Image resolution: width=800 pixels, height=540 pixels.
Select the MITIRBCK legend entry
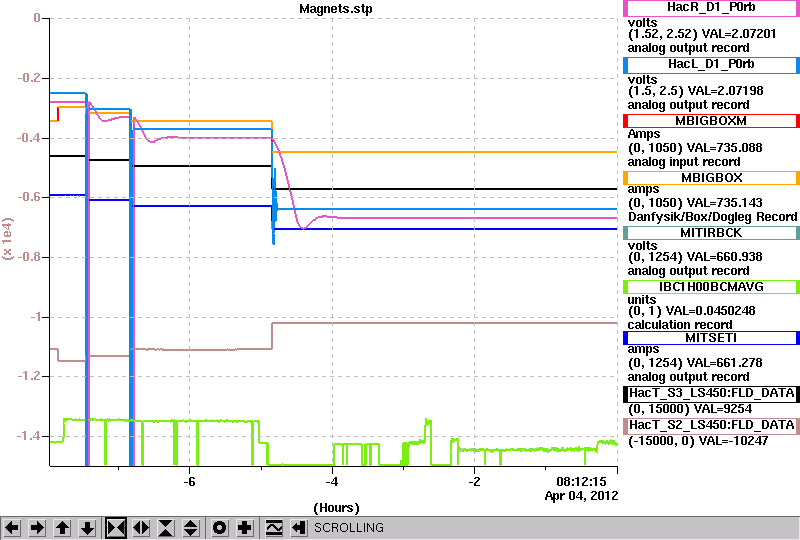[x=711, y=233]
